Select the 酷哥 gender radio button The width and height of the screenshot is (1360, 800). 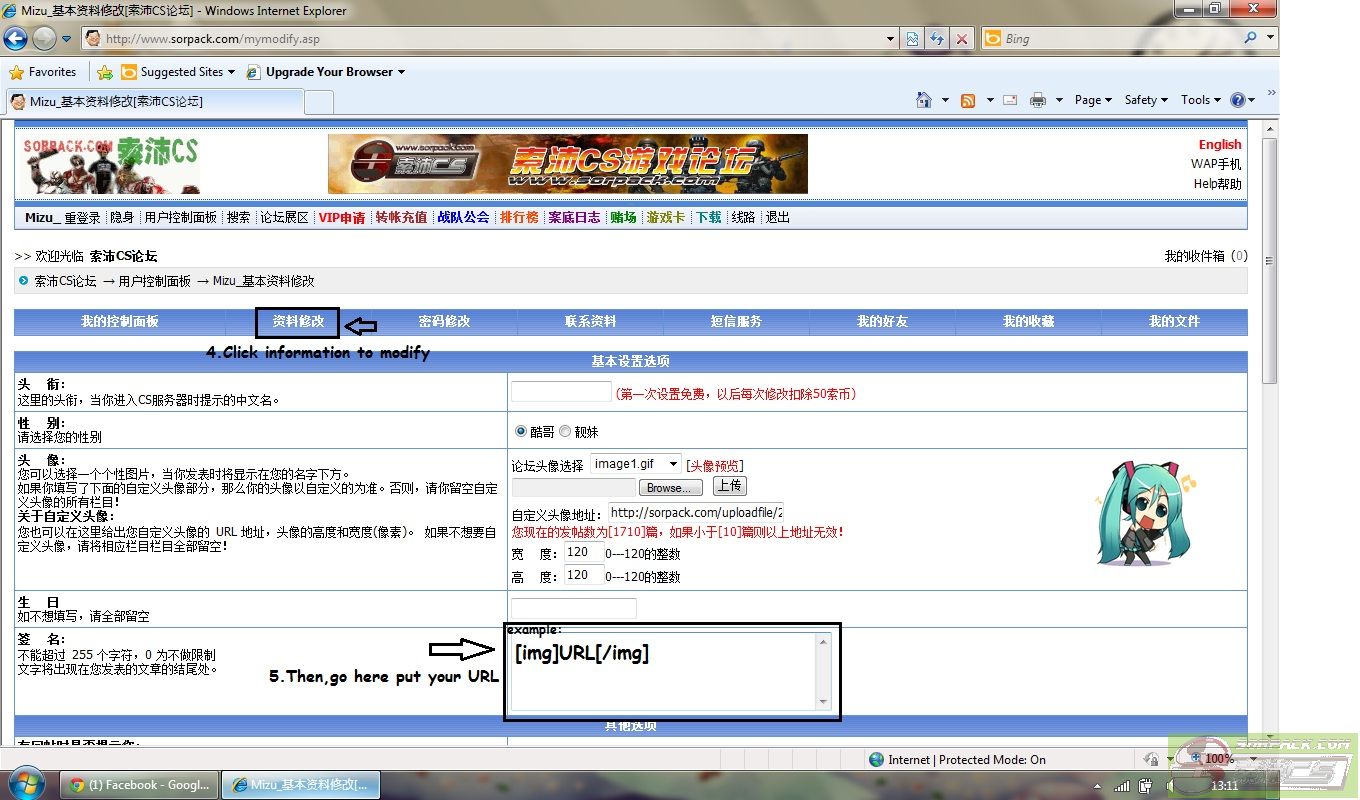click(523, 431)
